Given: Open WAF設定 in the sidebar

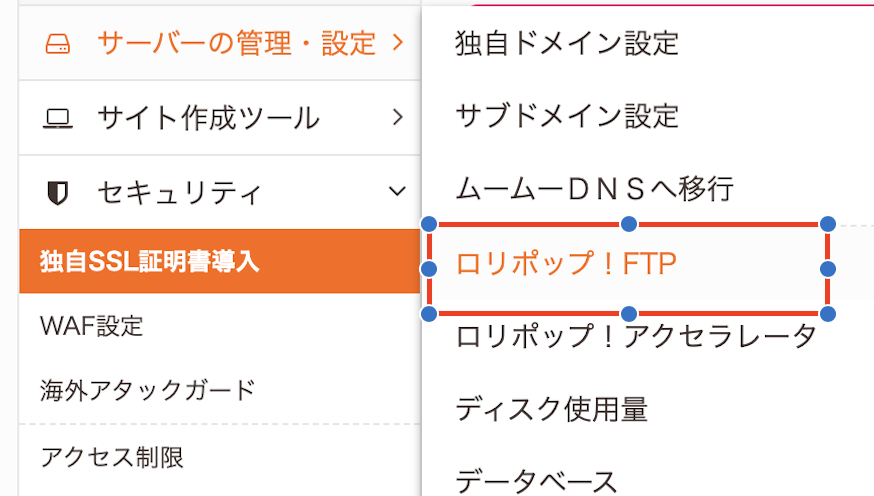Looking at the screenshot, I should click(92, 326).
